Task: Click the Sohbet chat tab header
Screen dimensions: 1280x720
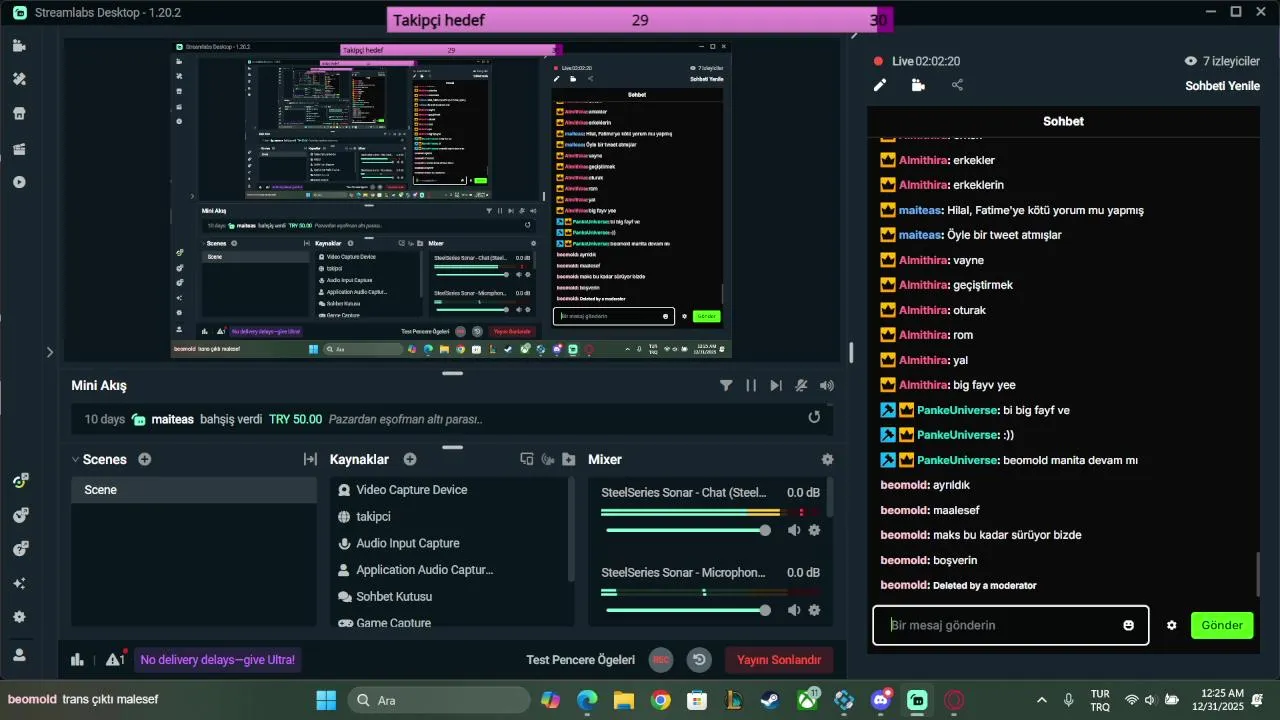Action: [x=1063, y=121]
